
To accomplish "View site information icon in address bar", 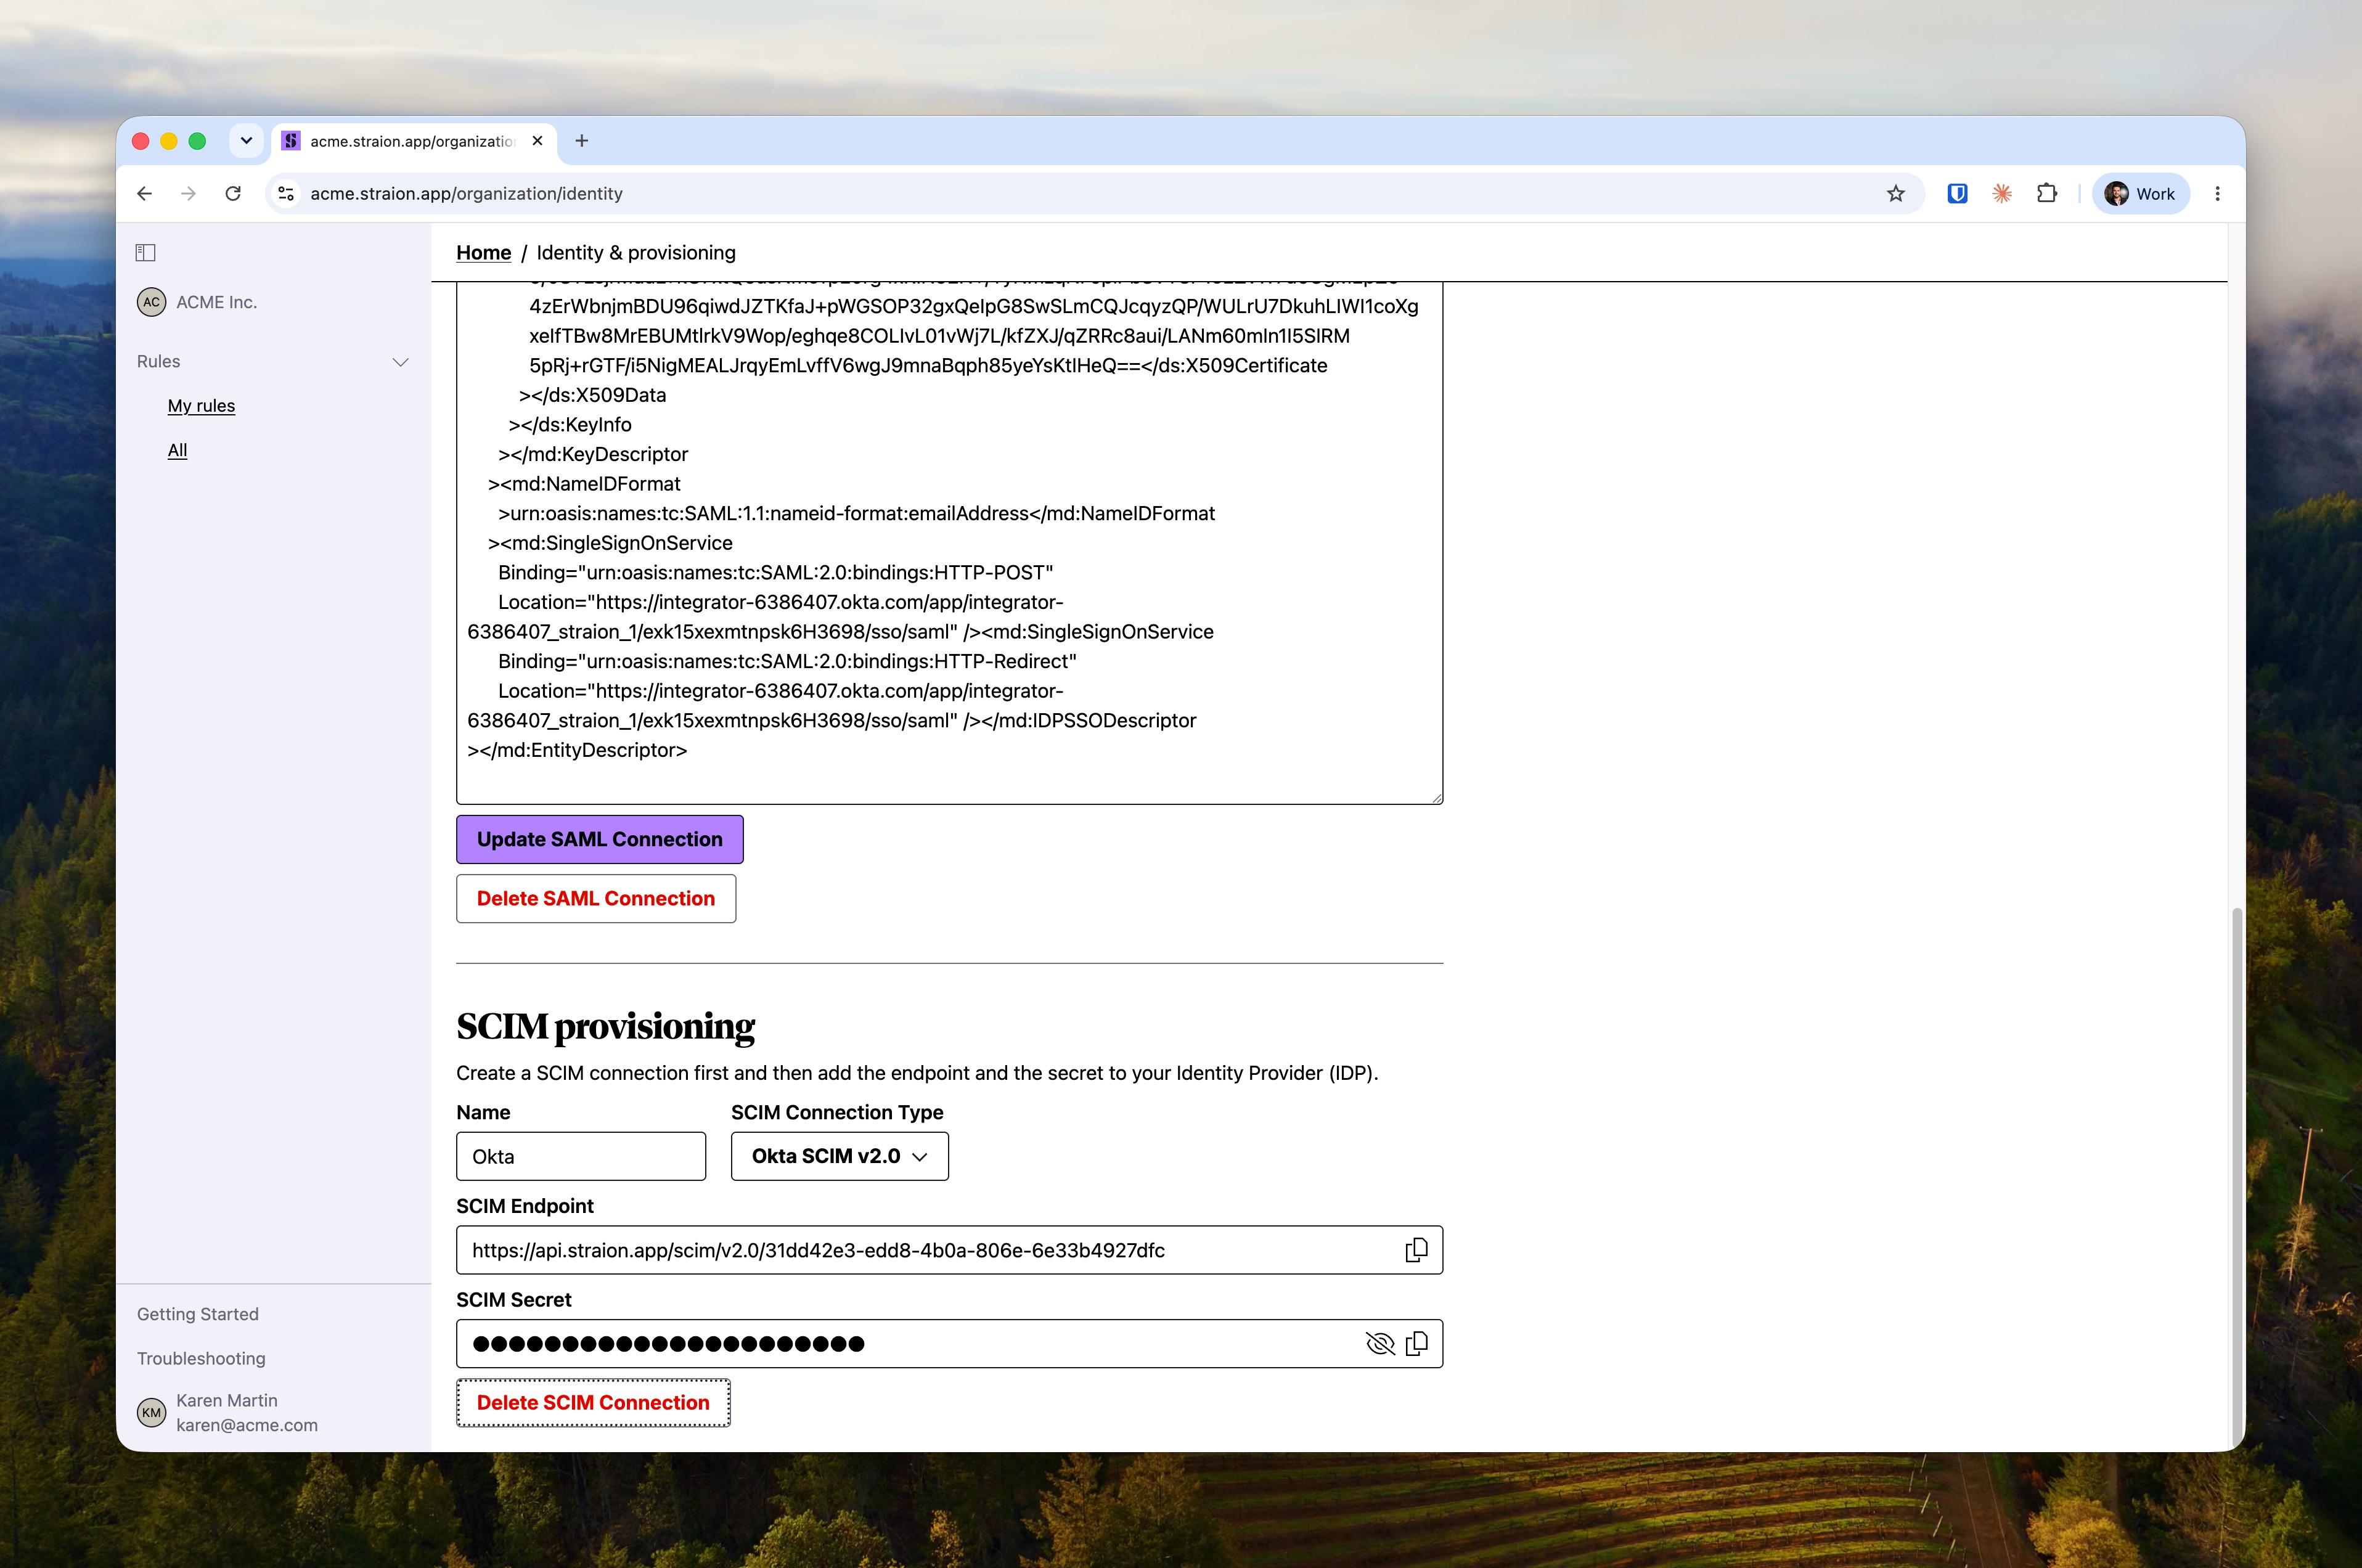I will (x=286, y=194).
